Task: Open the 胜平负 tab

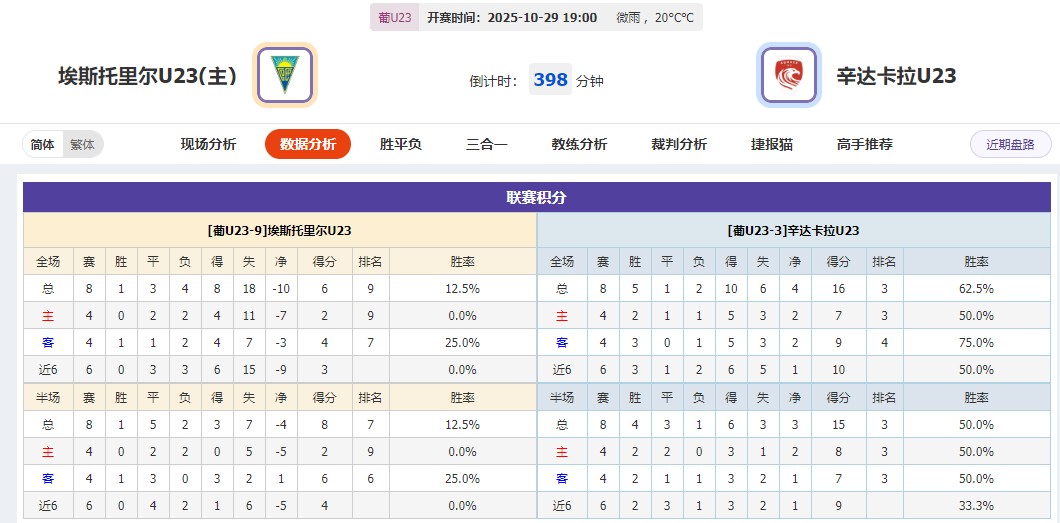Action: point(401,144)
